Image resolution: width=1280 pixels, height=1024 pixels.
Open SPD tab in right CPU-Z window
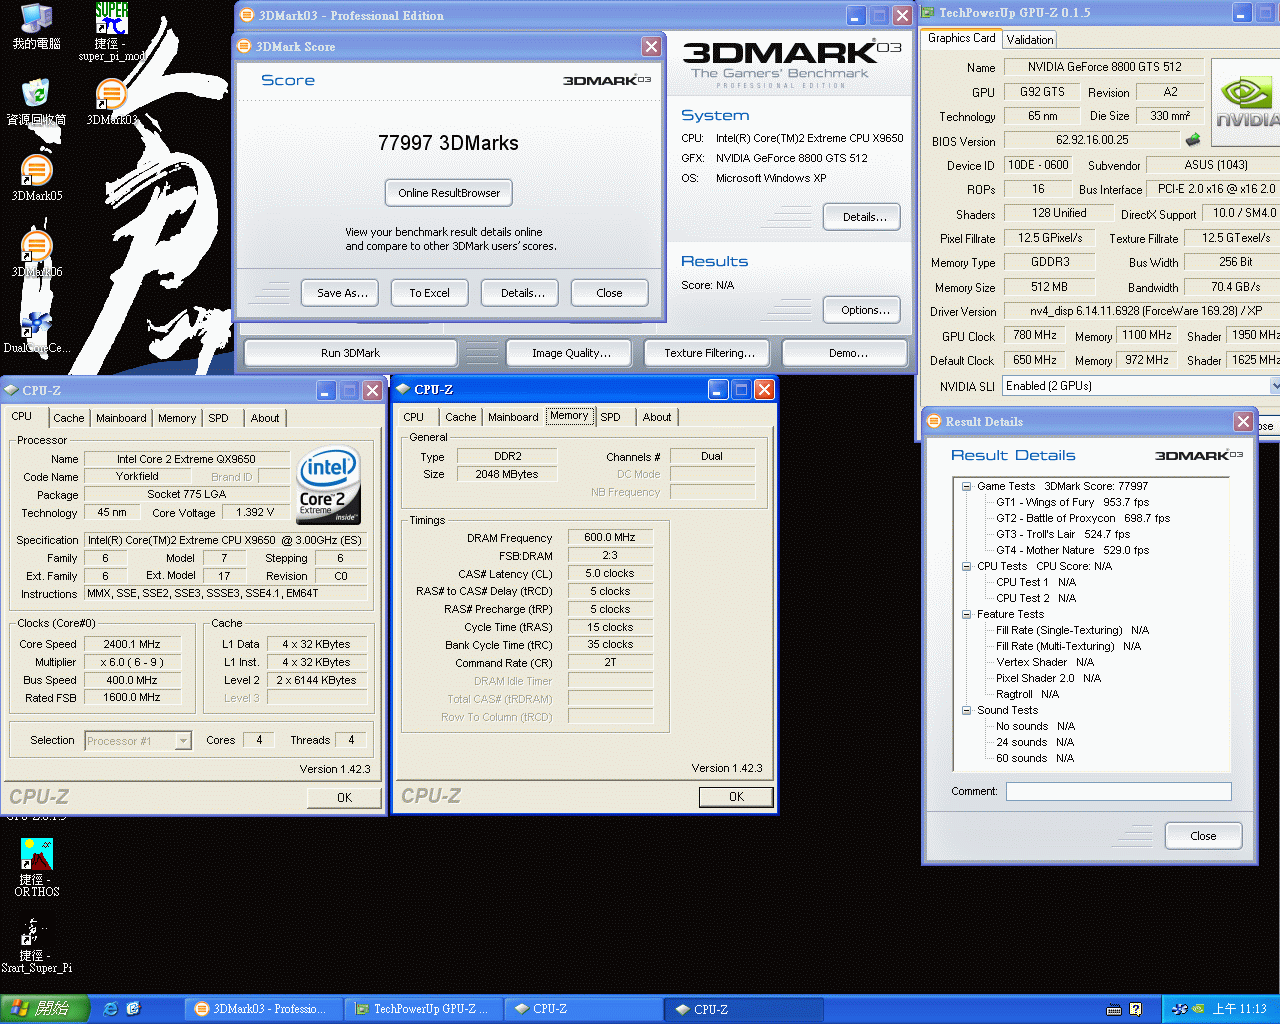(x=611, y=417)
